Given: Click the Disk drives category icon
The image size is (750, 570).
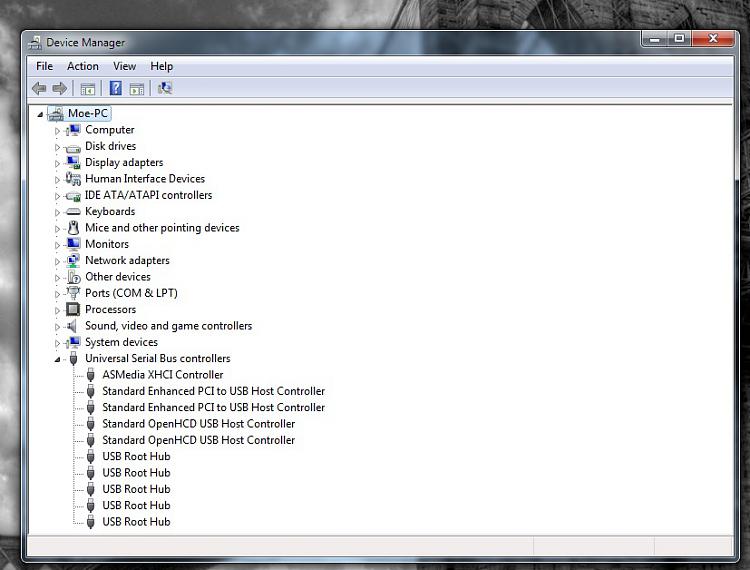Looking at the screenshot, I should (x=73, y=147).
